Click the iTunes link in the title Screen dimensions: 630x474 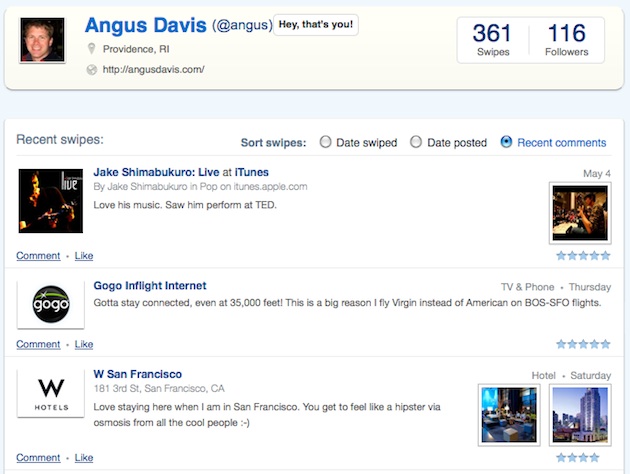click(252, 172)
